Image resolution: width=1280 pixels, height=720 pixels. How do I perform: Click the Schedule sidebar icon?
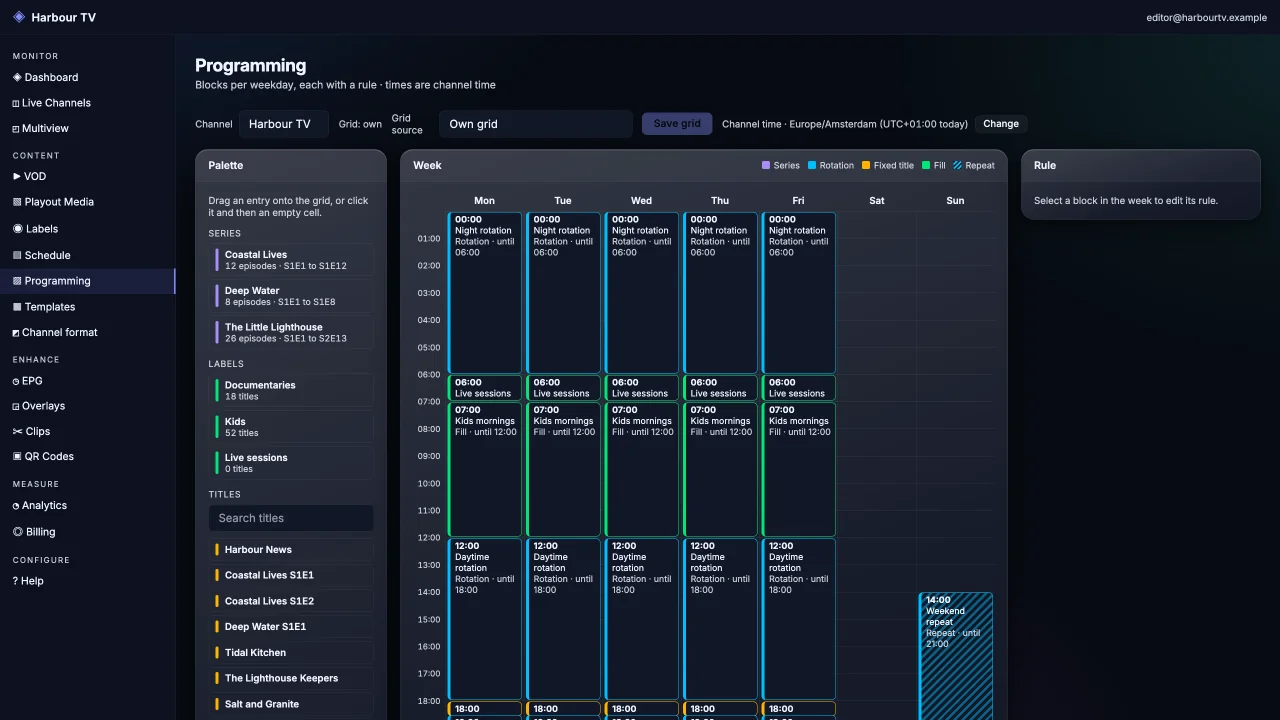(x=17, y=255)
